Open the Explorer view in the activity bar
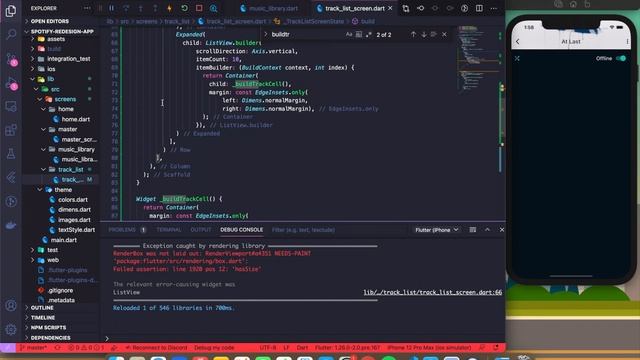 point(11,11)
